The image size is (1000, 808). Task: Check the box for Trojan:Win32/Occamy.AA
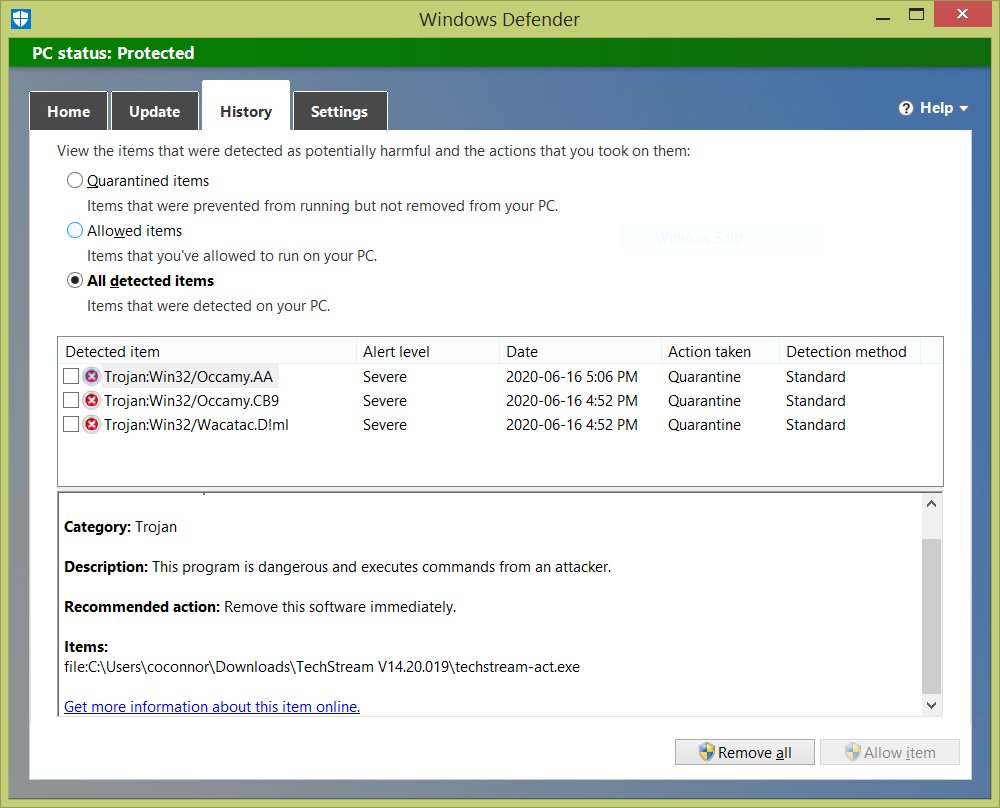71,376
